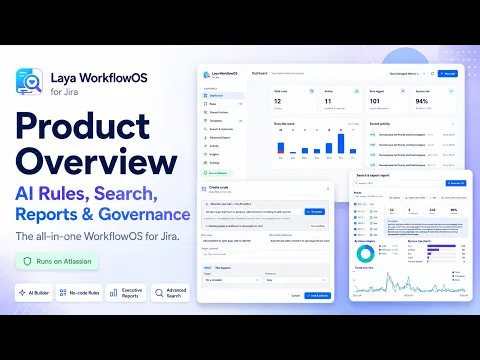Click the refresh icon in the dashboard header
The height and width of the screenshot is (360, 480).
coord(432,74)
